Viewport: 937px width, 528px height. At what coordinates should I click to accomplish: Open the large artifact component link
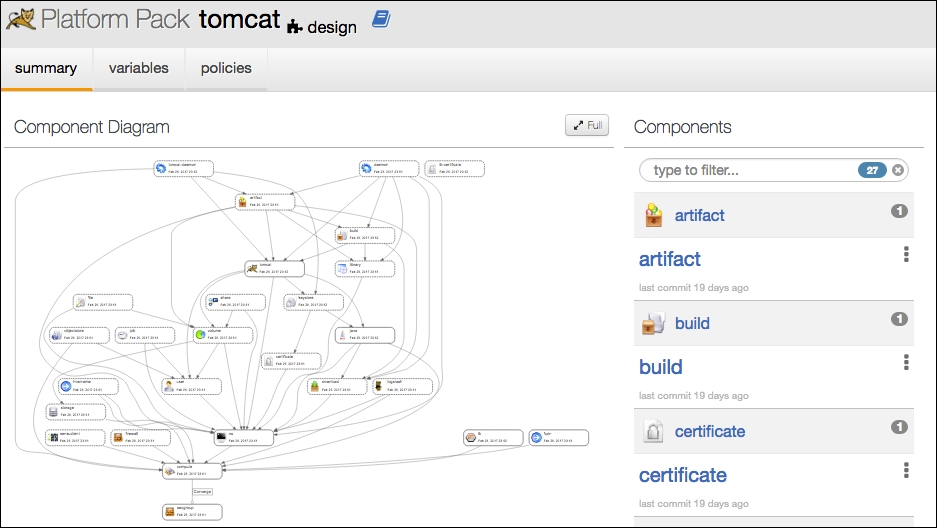click(x=669, y=259)
